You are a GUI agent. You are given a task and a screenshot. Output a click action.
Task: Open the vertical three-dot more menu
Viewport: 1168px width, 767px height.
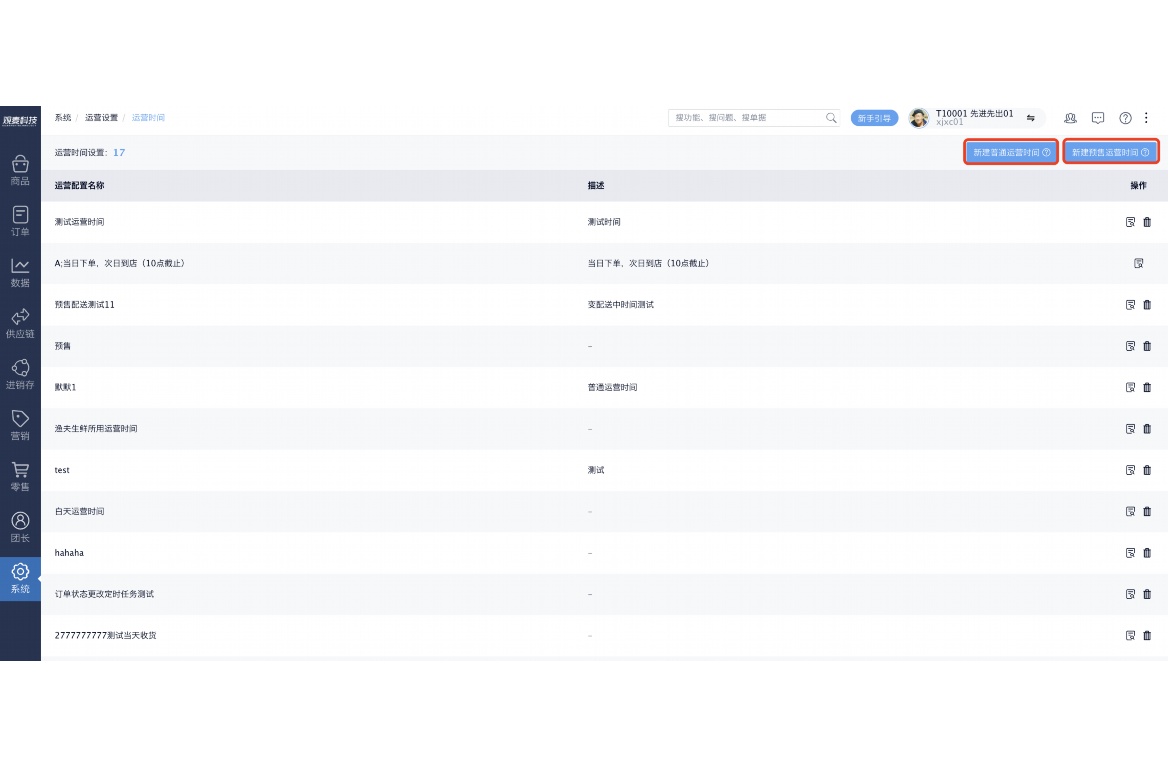click(1147, 118)
